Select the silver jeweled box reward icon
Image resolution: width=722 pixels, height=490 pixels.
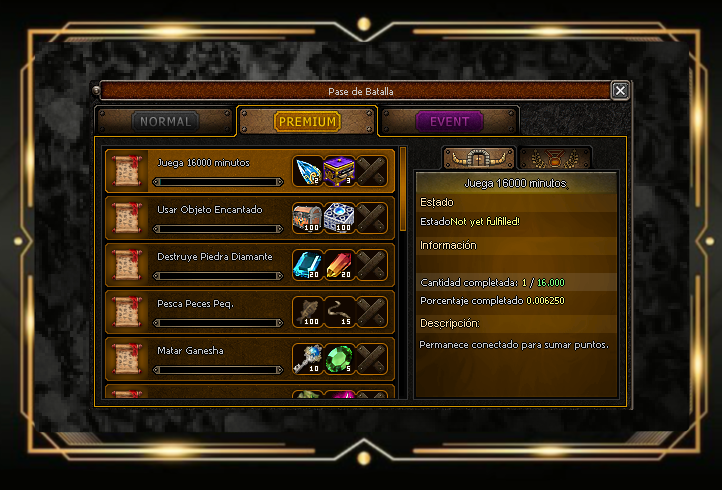click(x=339, y=218)
